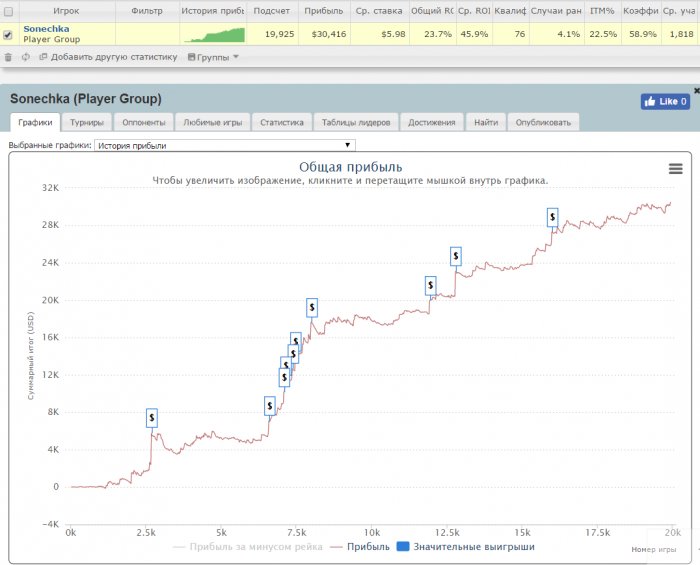700x565 pixels.
Task: Switch to the Найти tab
Action: coord(486,122)
